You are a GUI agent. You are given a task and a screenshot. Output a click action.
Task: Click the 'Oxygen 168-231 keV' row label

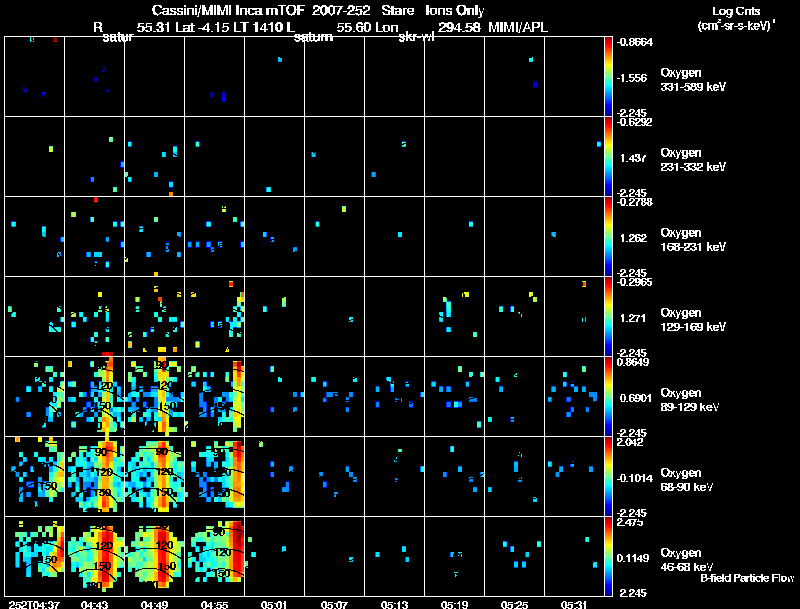[693, 240]
